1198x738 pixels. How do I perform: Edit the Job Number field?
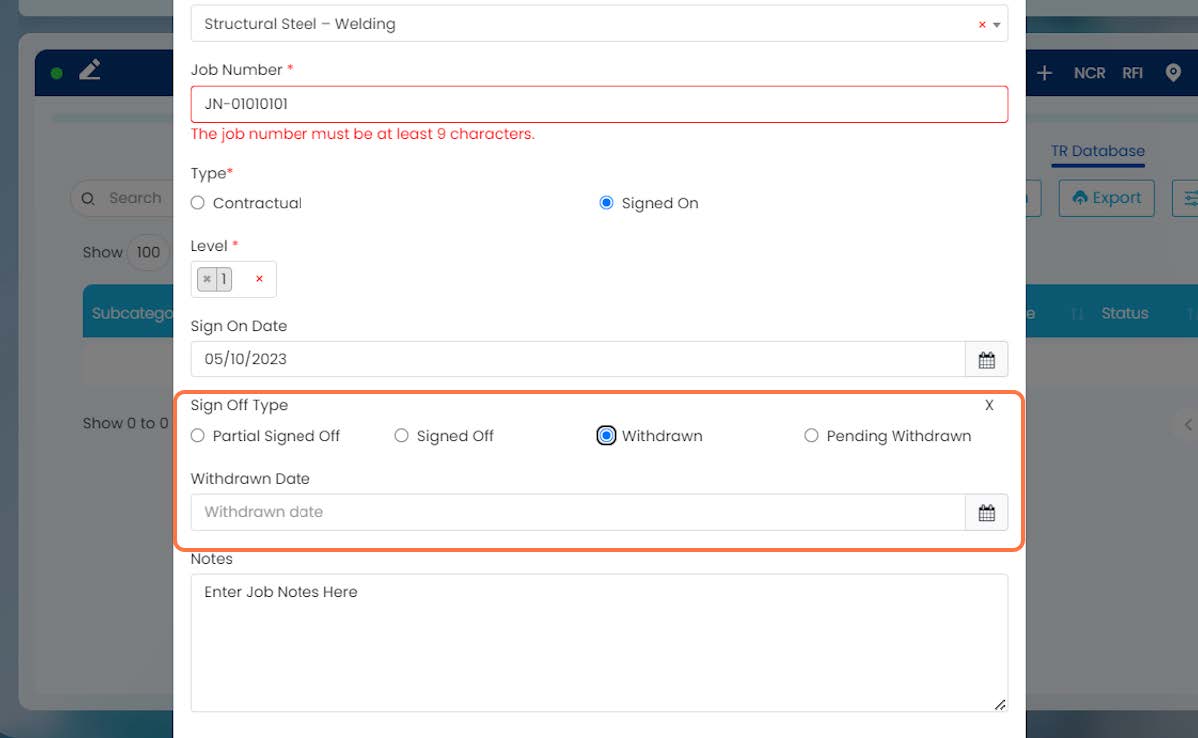tap(599, 104)
